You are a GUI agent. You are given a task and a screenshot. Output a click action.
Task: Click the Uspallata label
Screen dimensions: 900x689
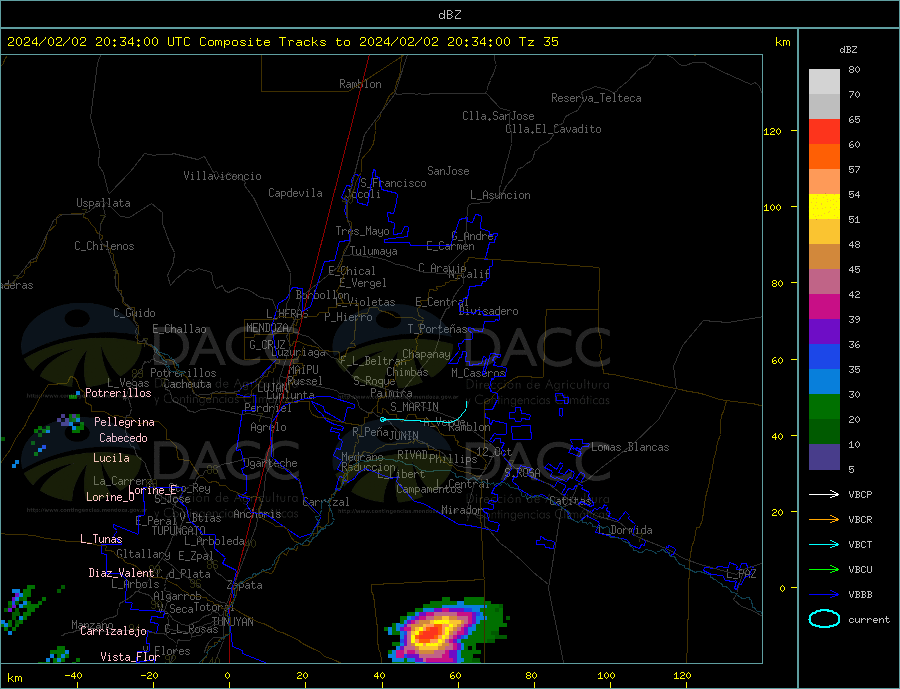click(x=103, y=203)
